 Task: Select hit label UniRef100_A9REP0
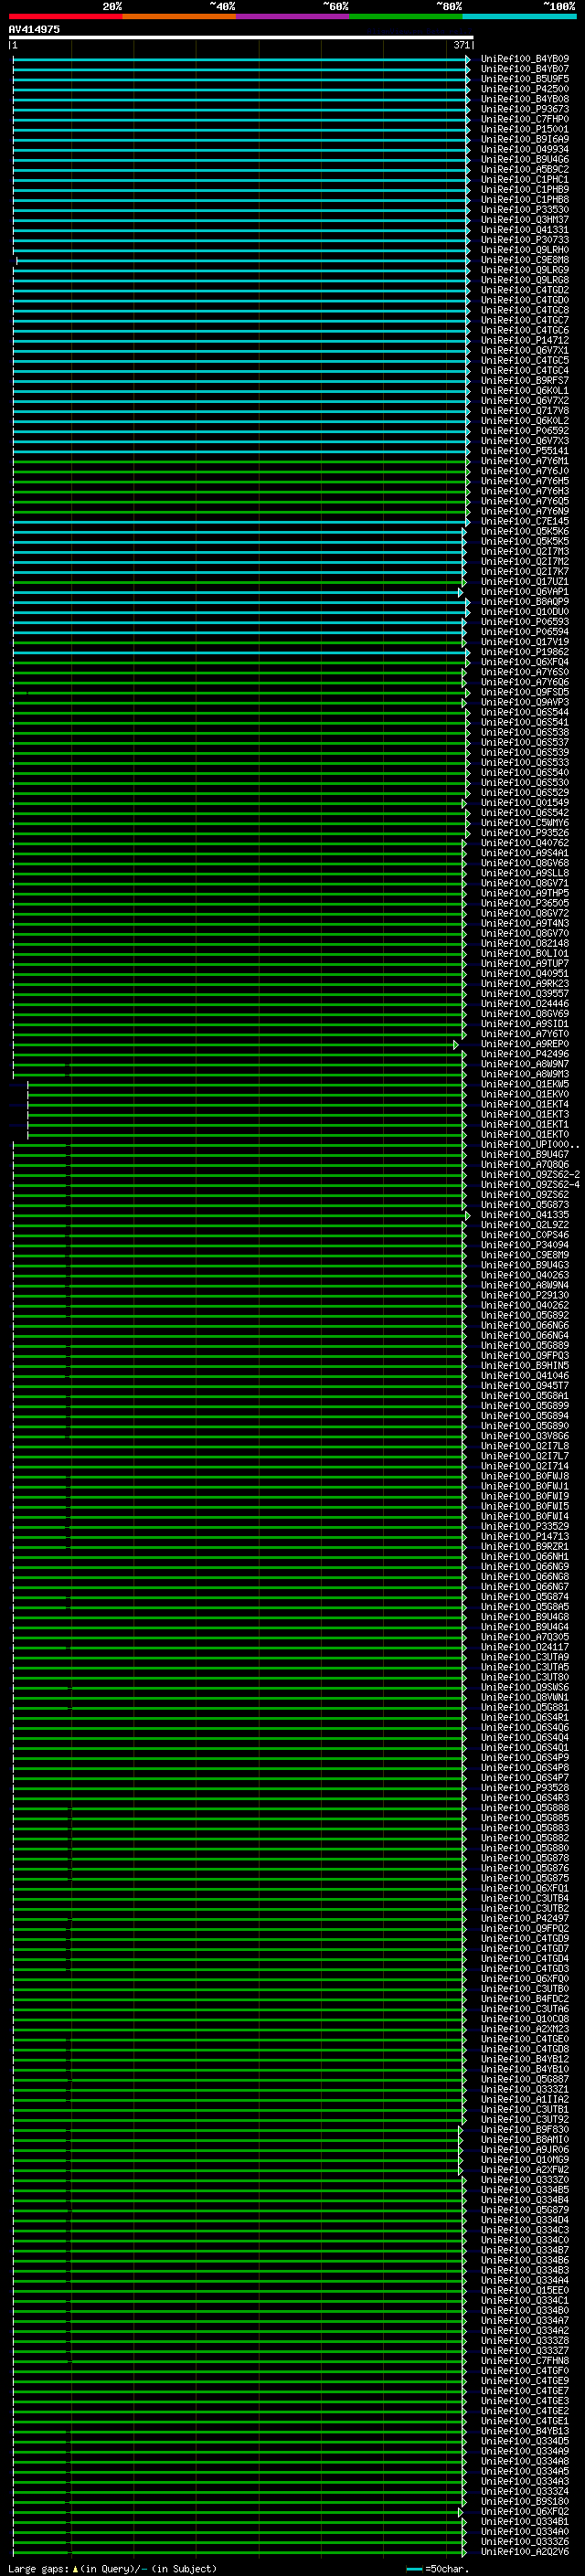pos(525,1044)
